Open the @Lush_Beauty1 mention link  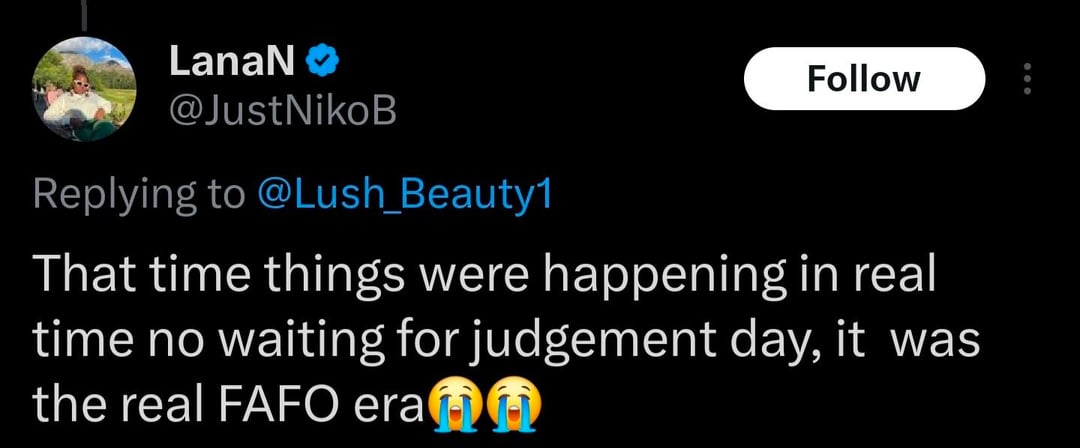click(404, 195)
